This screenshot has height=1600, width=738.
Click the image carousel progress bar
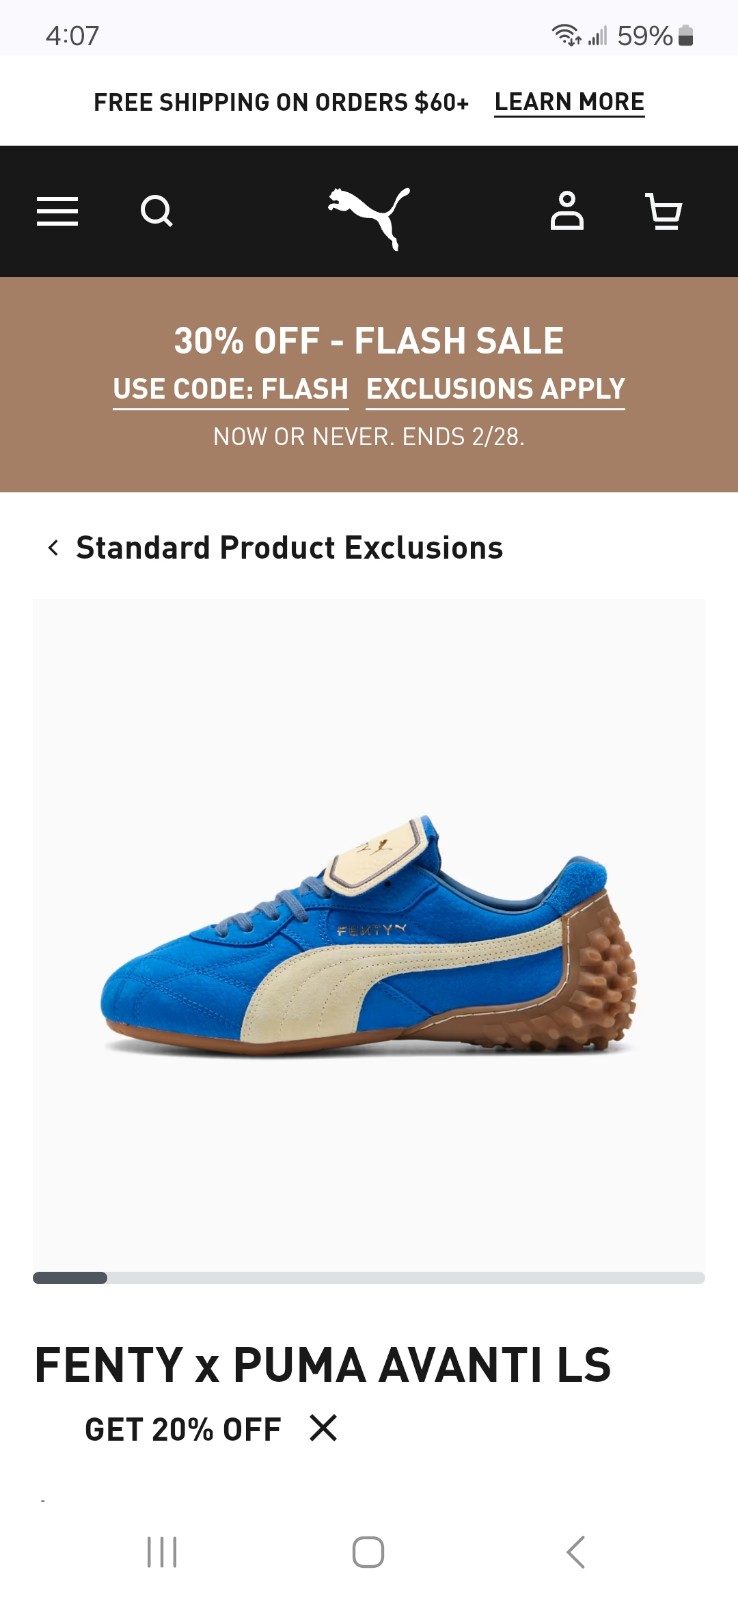pyautogui.click(x=369, y=1278)
